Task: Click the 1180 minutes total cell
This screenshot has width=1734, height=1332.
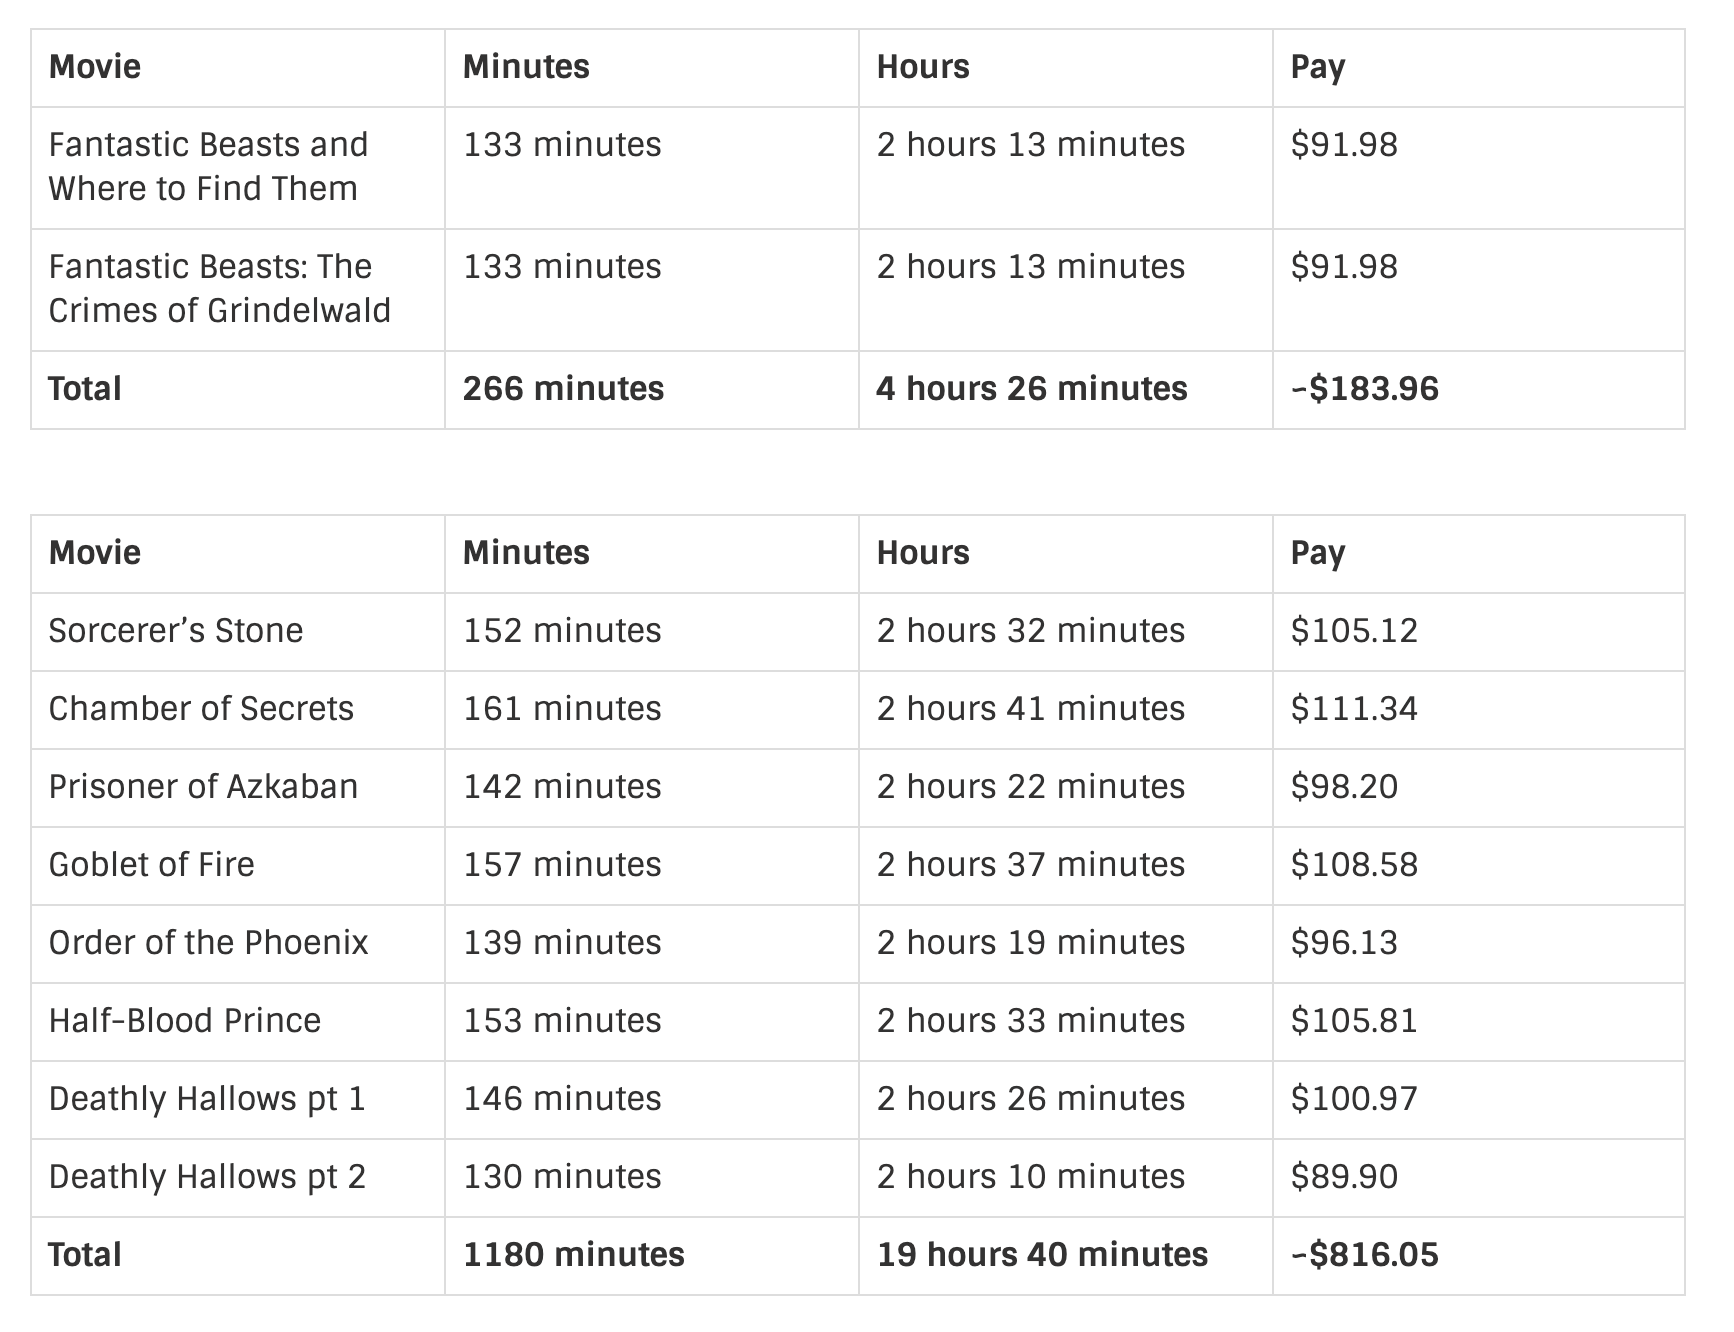Action: click(x=574, y=1255)
